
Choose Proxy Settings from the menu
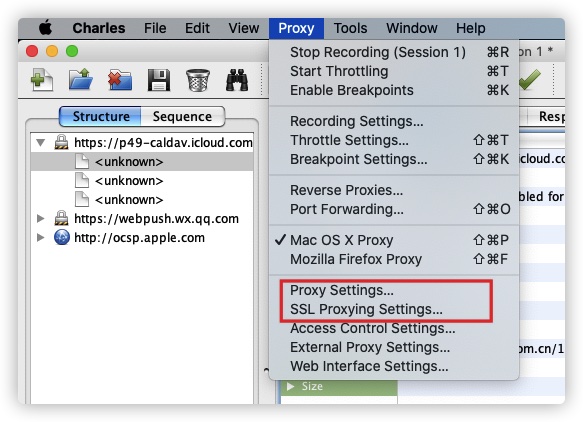pyautogui.click(x=342, y=290)
